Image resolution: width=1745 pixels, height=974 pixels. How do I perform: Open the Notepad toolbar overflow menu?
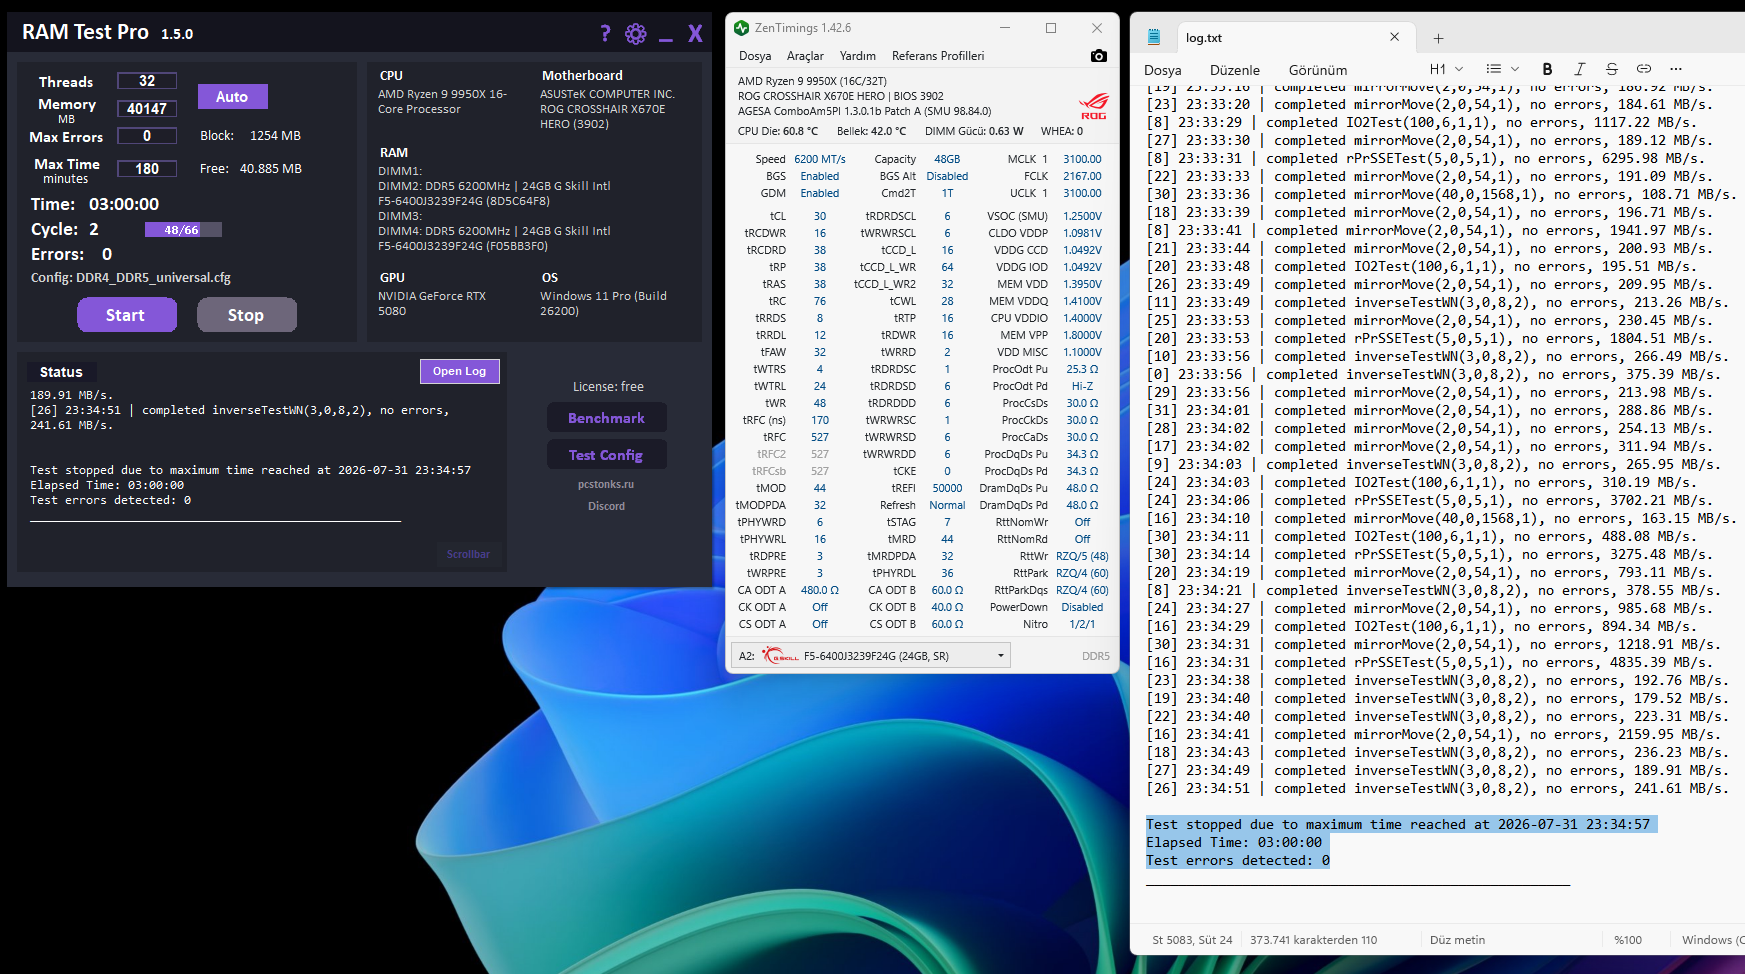click(x=1675, y=69)
